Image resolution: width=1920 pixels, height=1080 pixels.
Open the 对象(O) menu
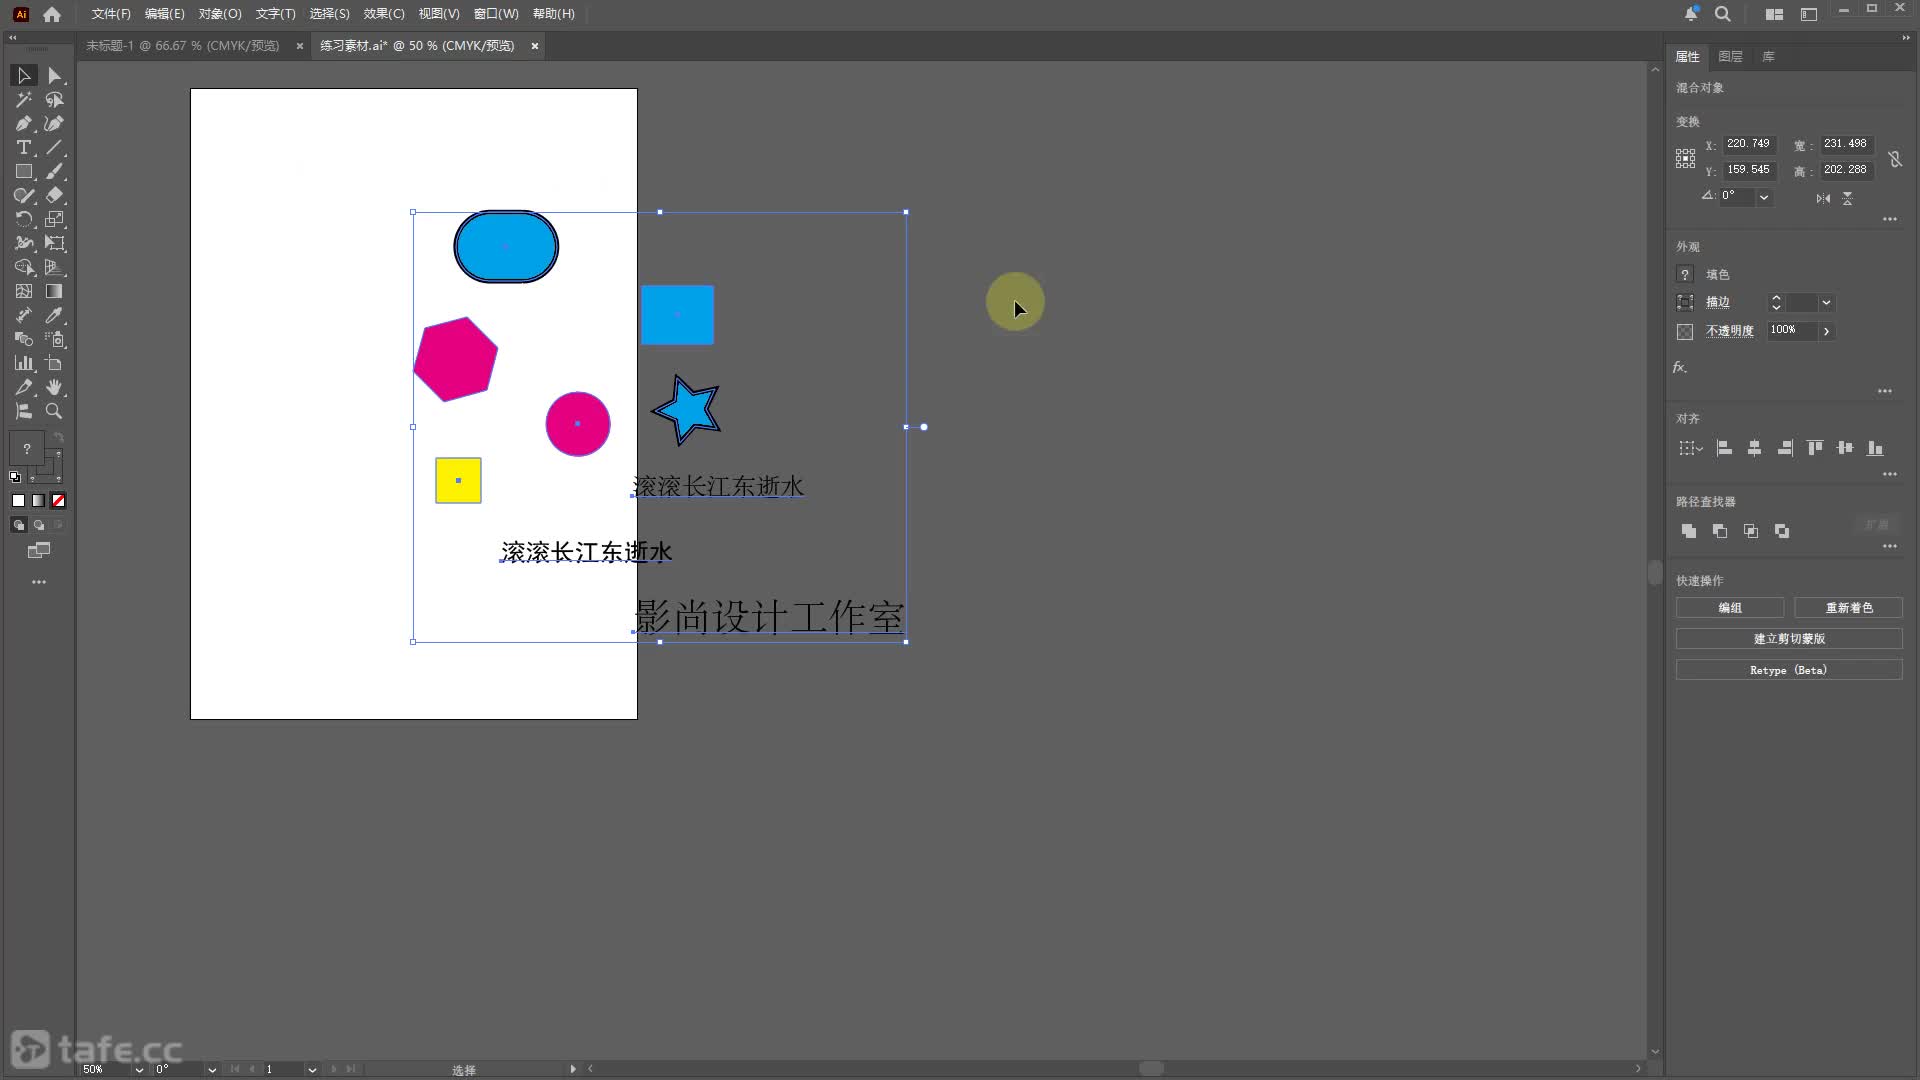click(220, 14)
